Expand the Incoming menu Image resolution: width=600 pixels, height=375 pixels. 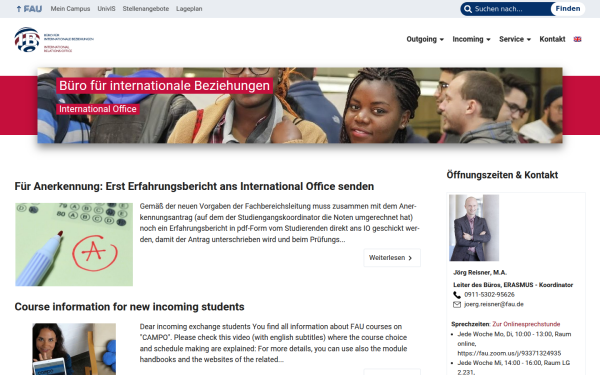click(x=471, y=39)
